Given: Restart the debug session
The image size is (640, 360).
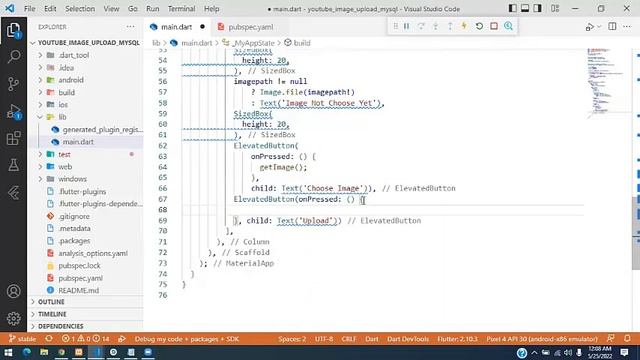Looking at the screenshot, I should click(x=479, y=26).
